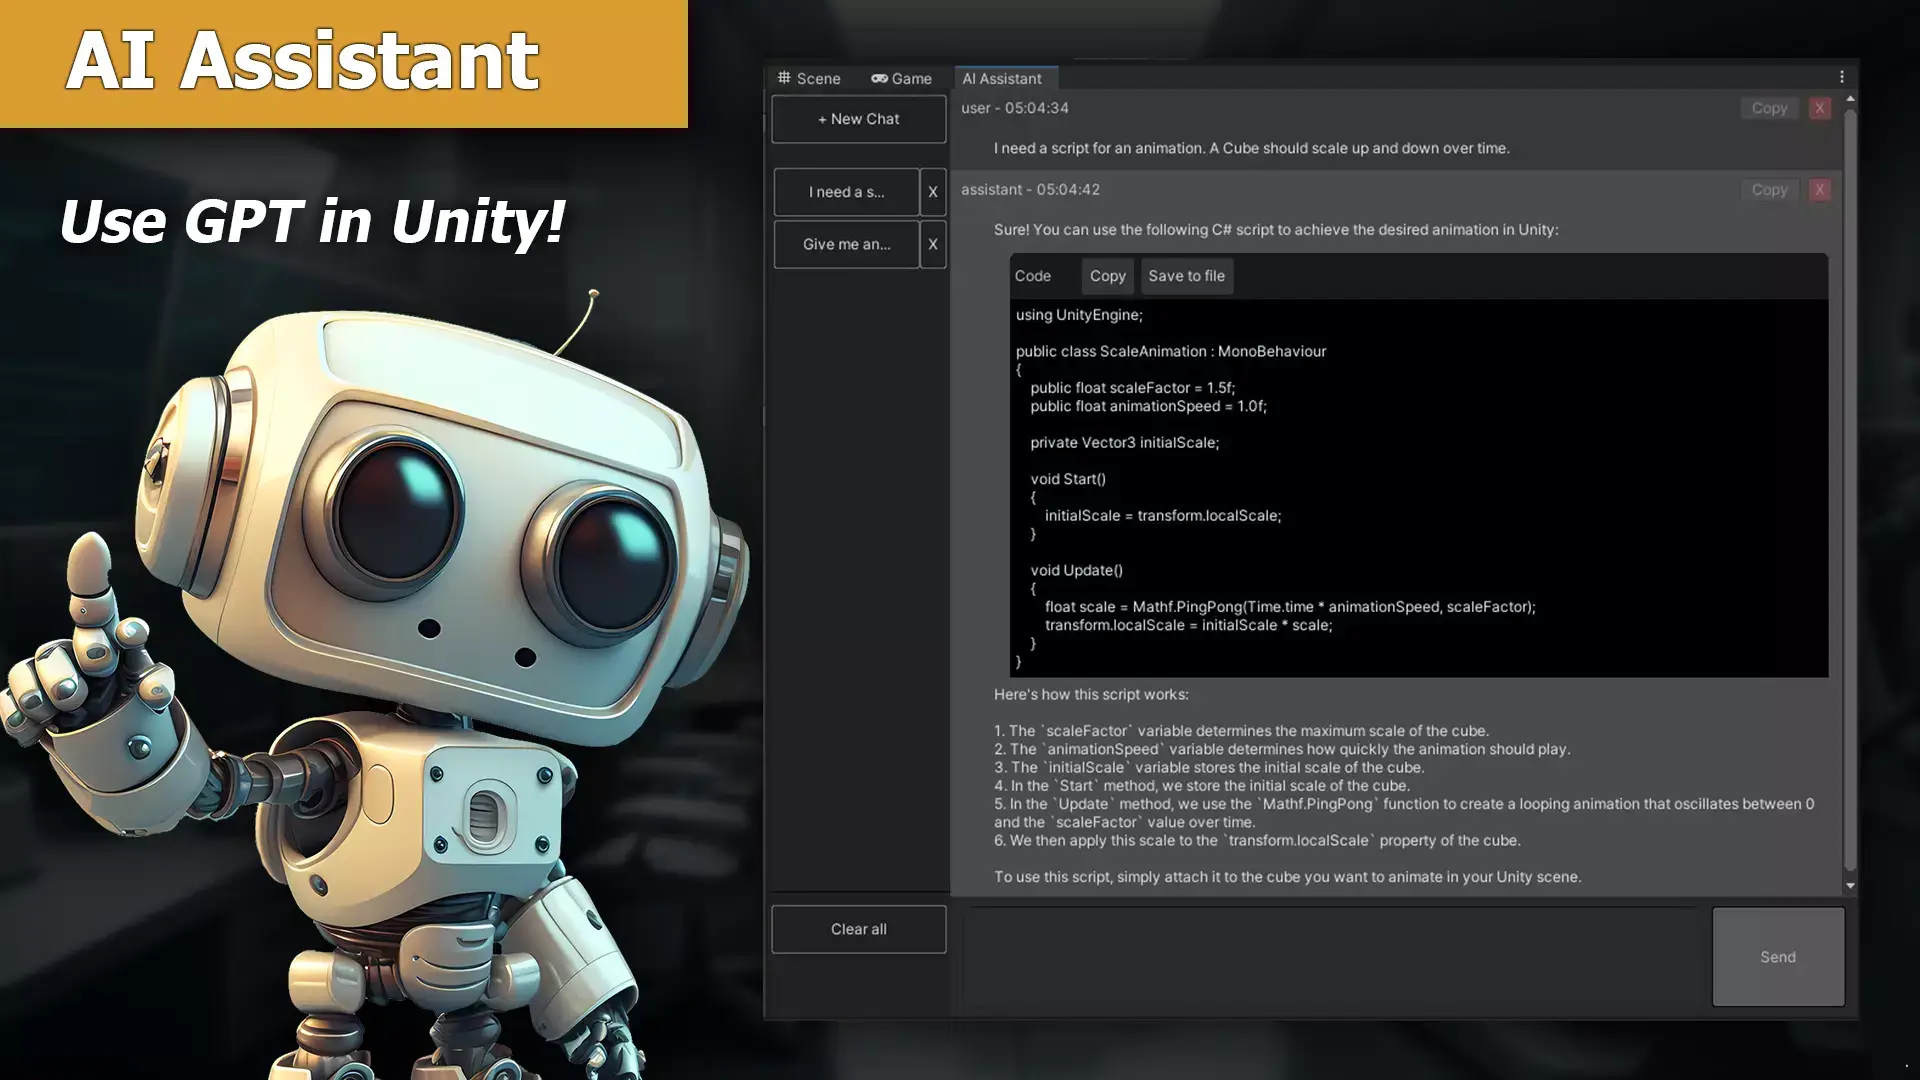
Task: Delete the user message from 05:04:34
Action: [1820, 108]
